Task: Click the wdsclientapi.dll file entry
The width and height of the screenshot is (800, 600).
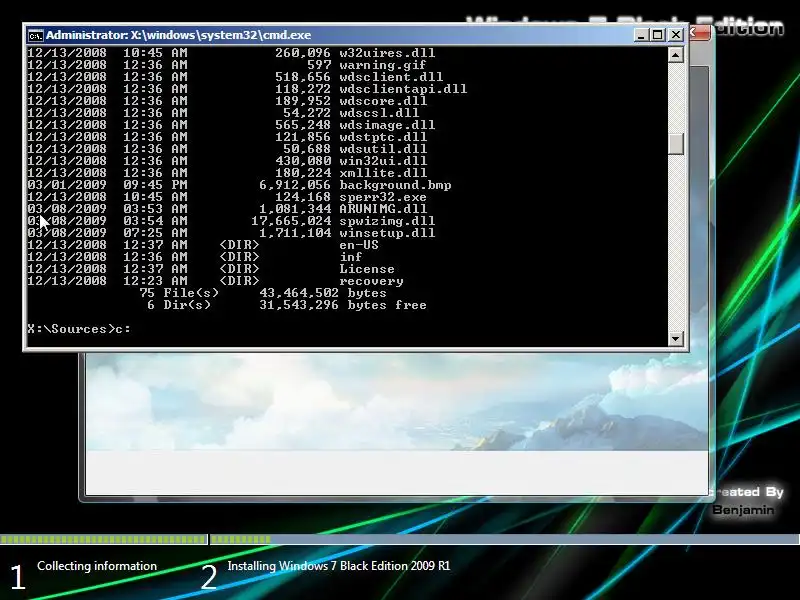Action: (403, 89)
